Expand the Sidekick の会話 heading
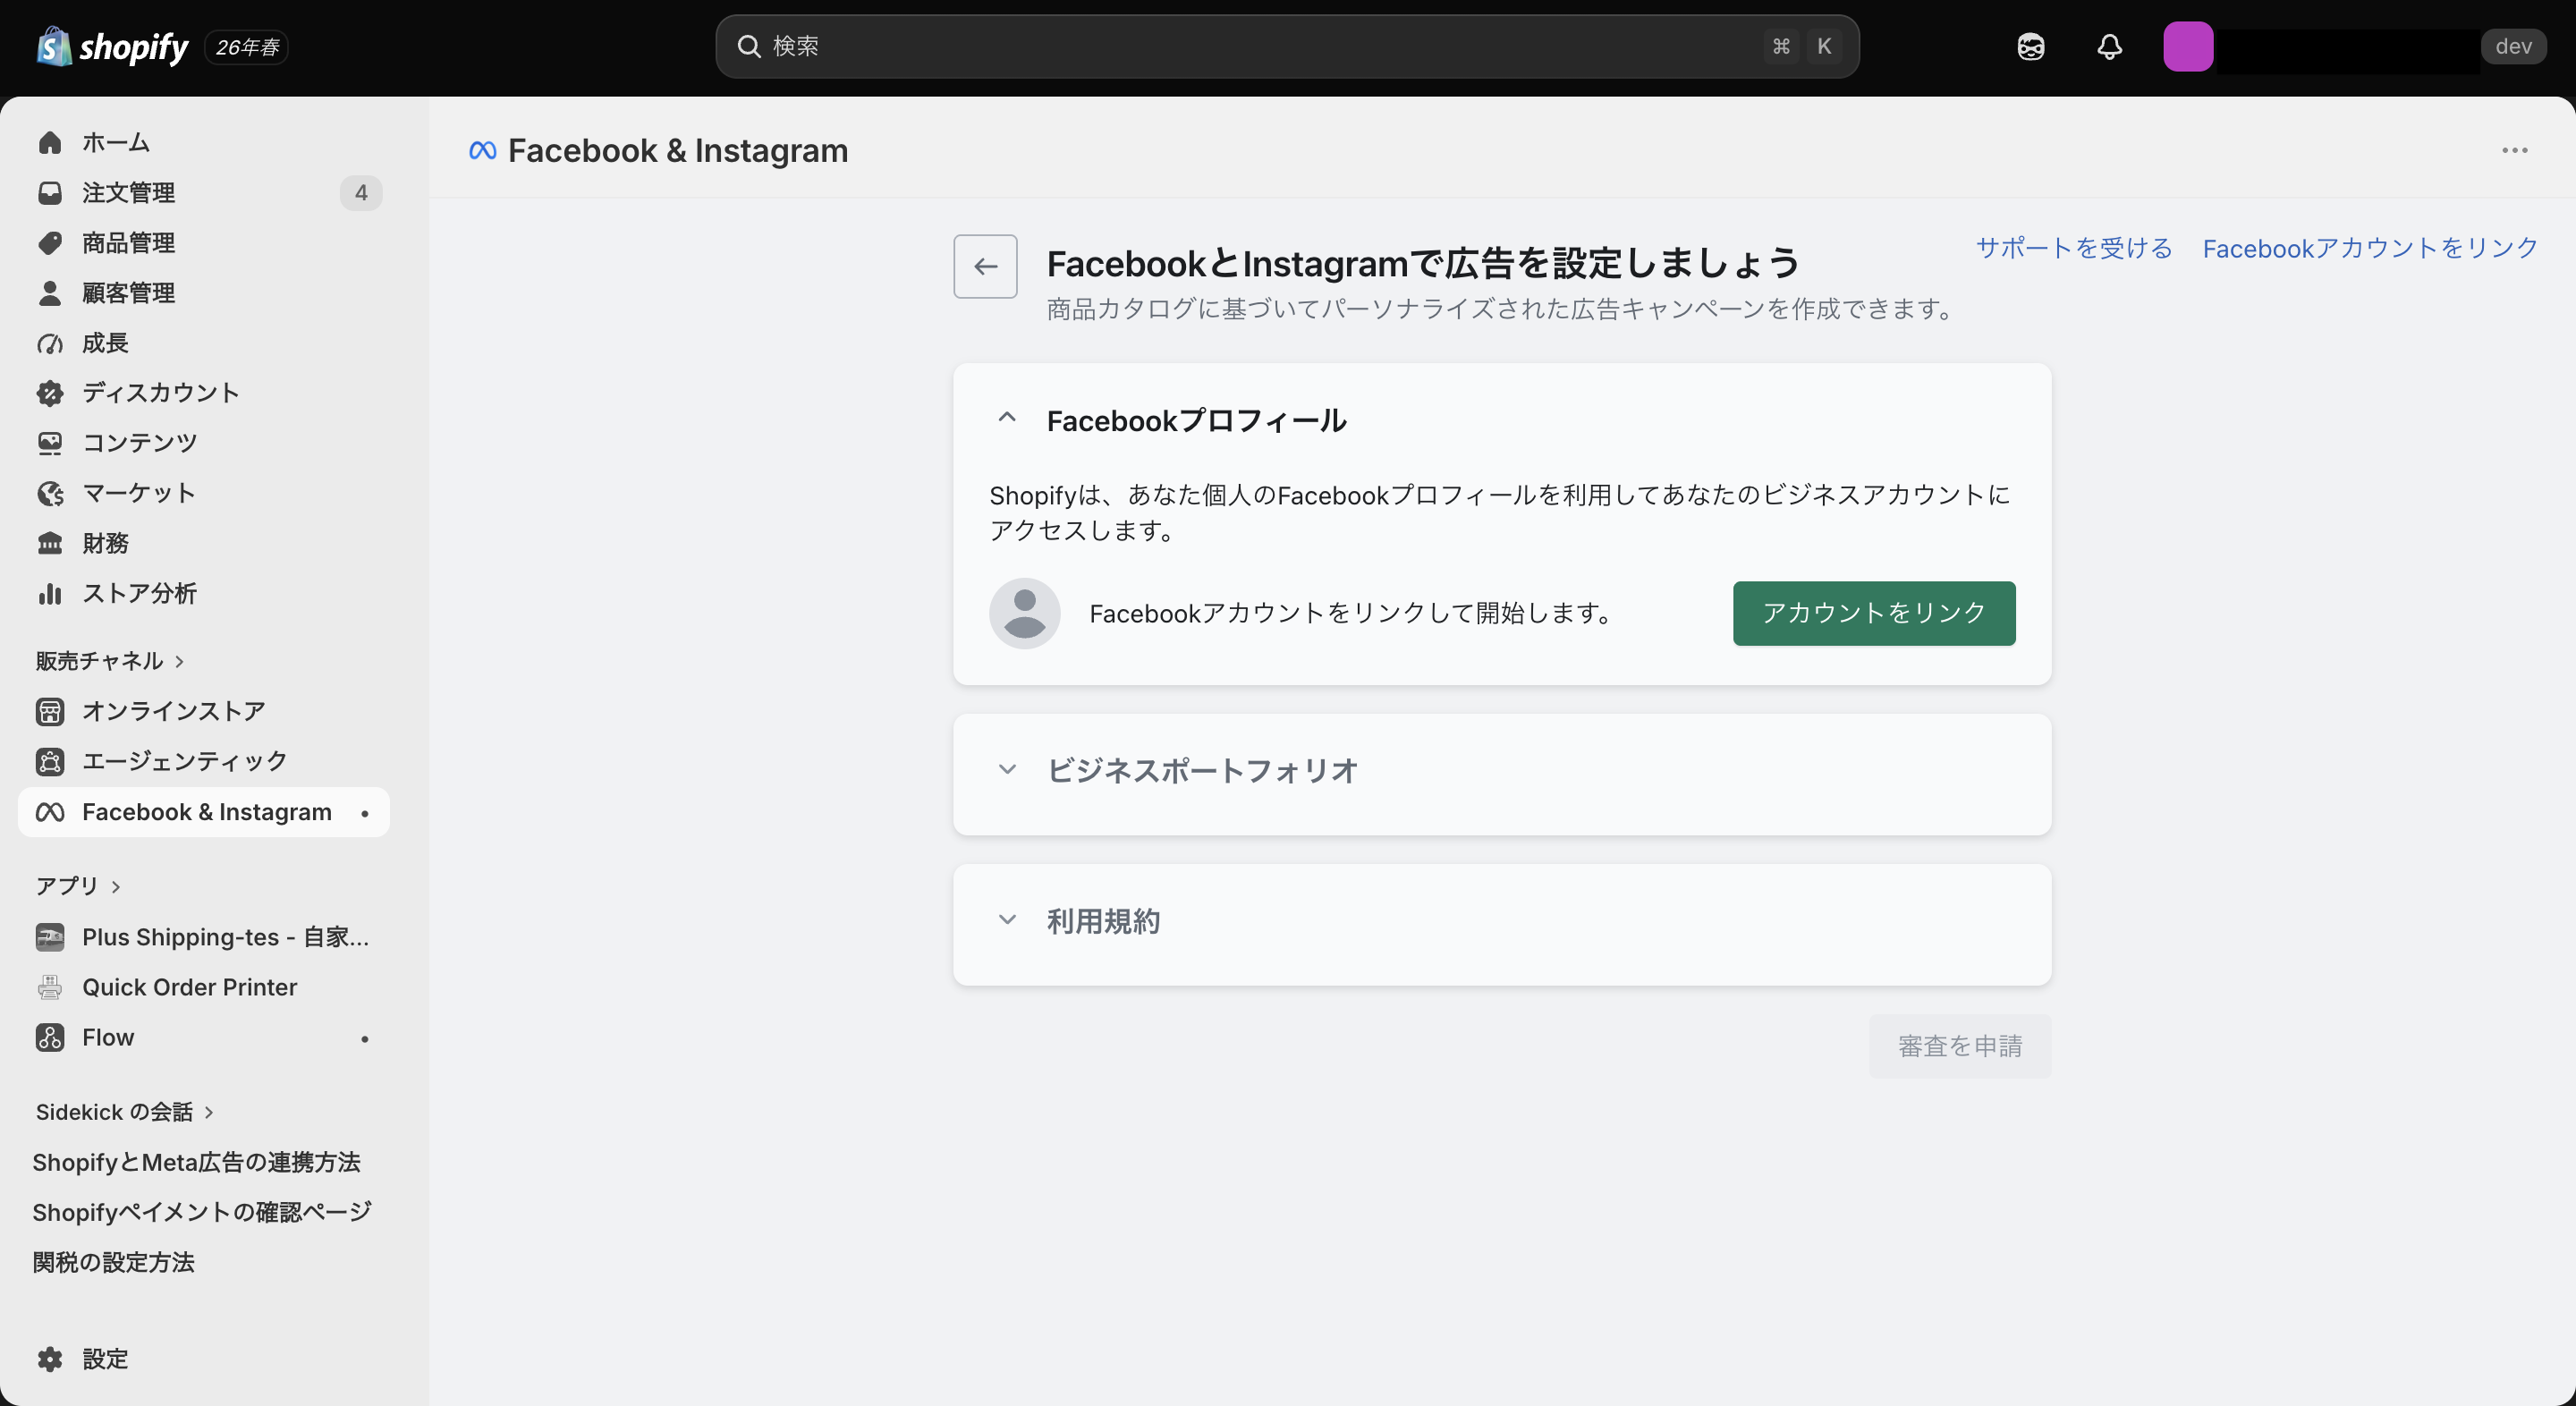 pyautogui.click(x=125, y=1112)
